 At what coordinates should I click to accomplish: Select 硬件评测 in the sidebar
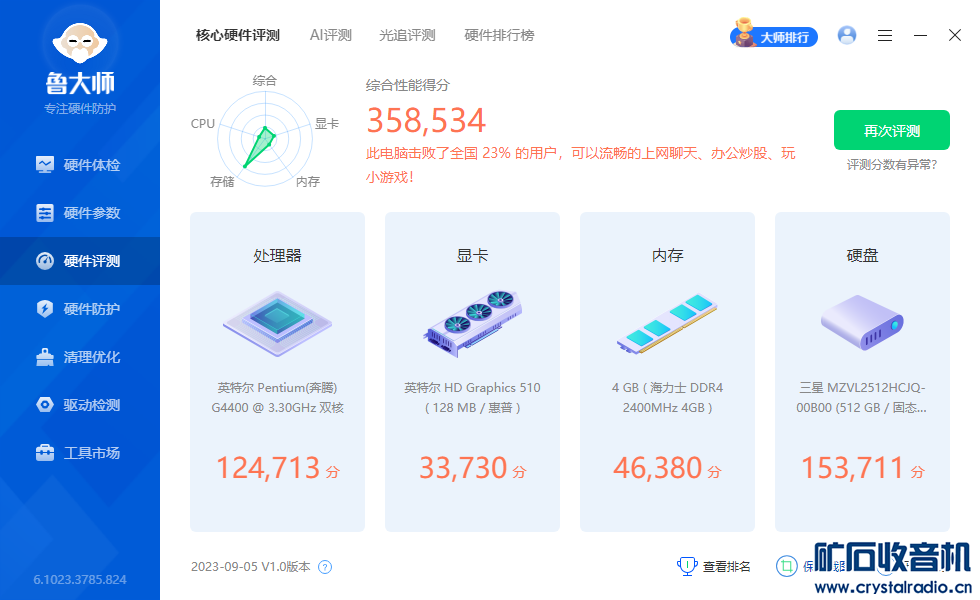tap(79, 261)
